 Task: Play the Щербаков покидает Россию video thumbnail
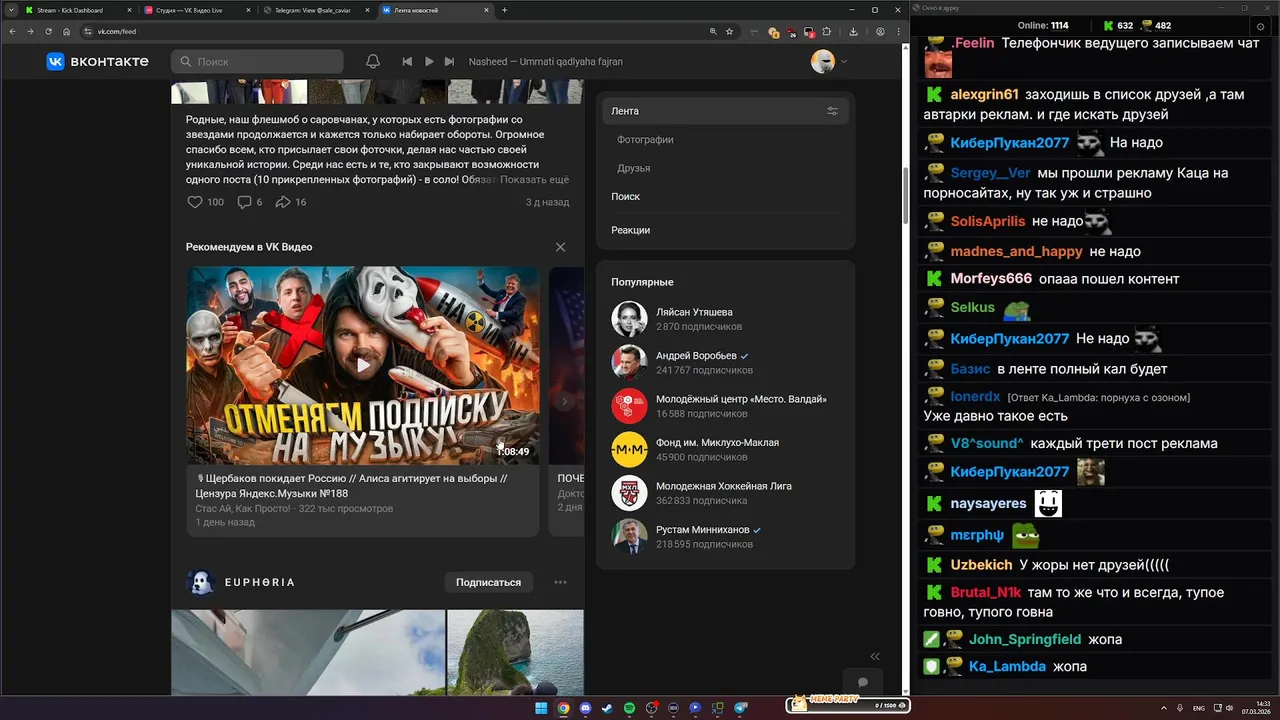tap(362, 365)
